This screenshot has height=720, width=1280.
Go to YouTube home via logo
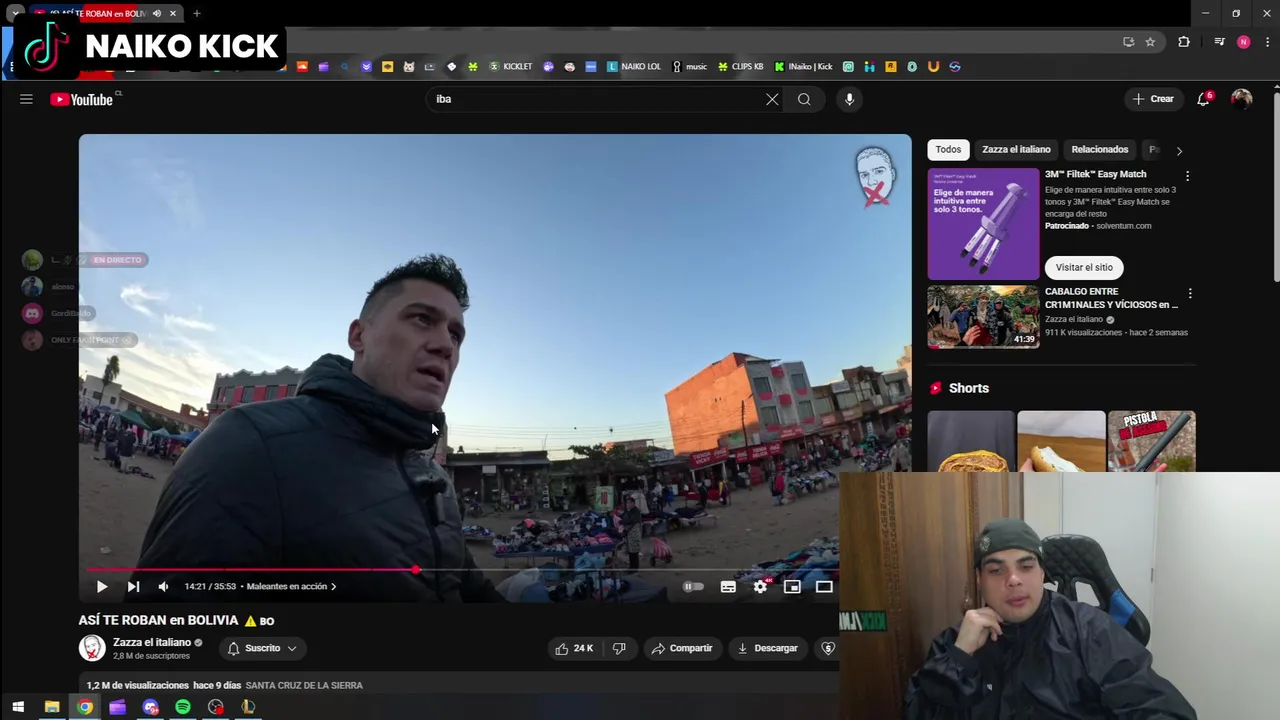82,99
